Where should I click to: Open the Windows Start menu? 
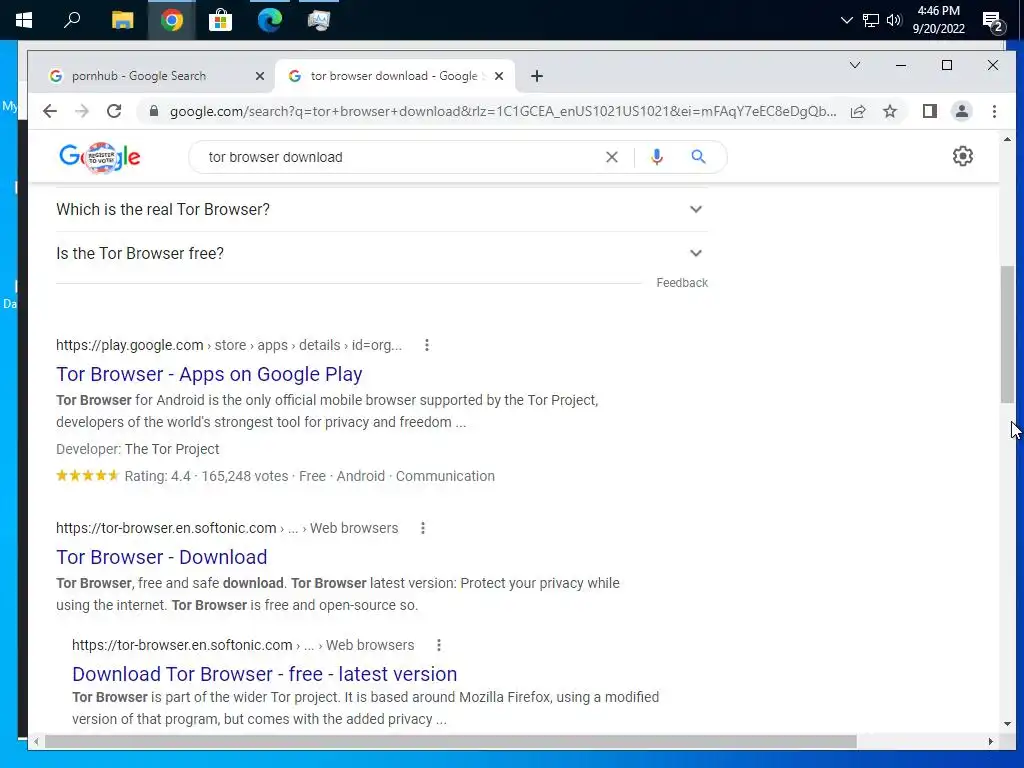click(24, 20)
